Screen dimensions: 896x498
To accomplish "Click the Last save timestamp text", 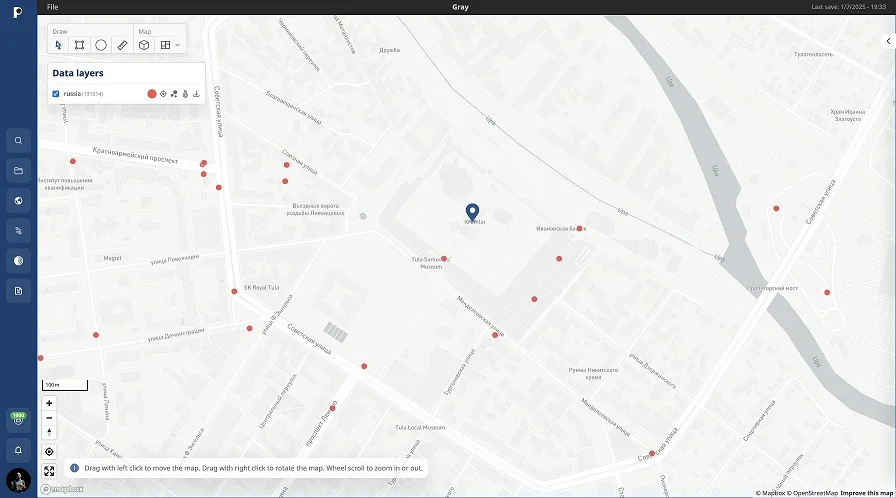I will tap(849, 7).
